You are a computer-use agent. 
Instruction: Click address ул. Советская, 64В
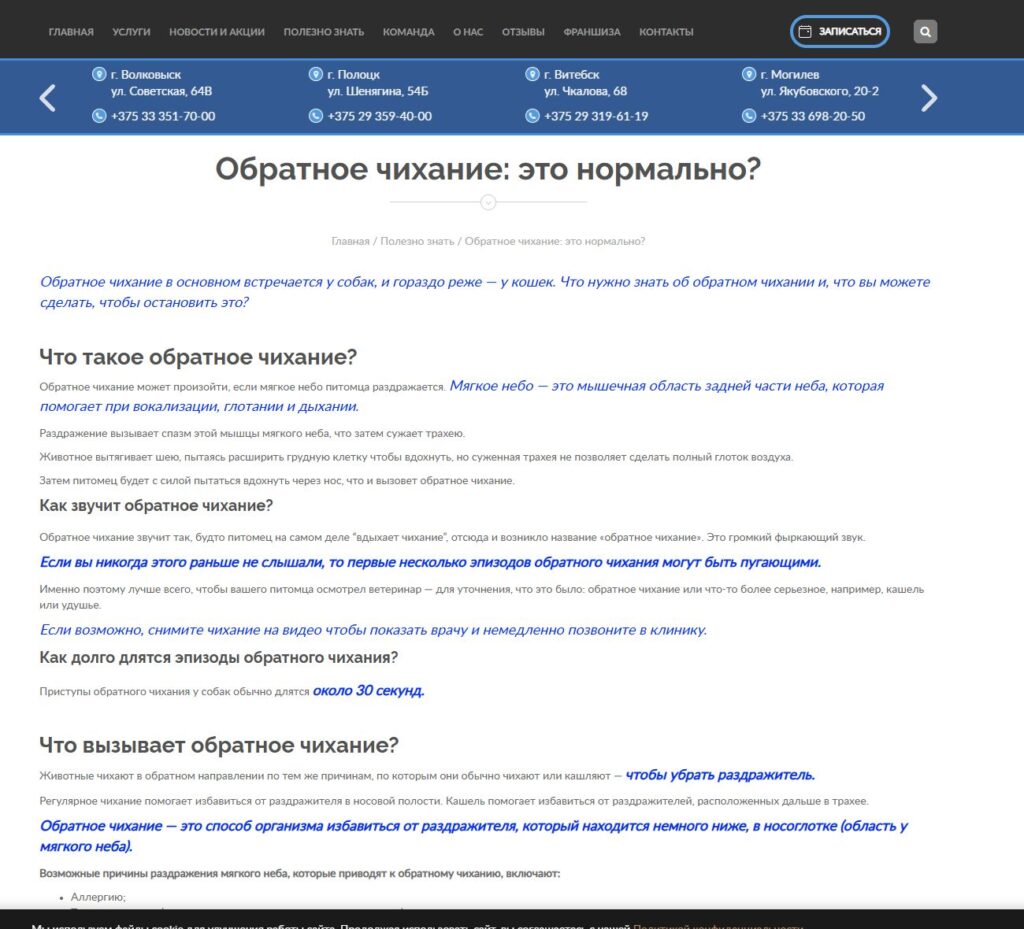tap(161, 91)
